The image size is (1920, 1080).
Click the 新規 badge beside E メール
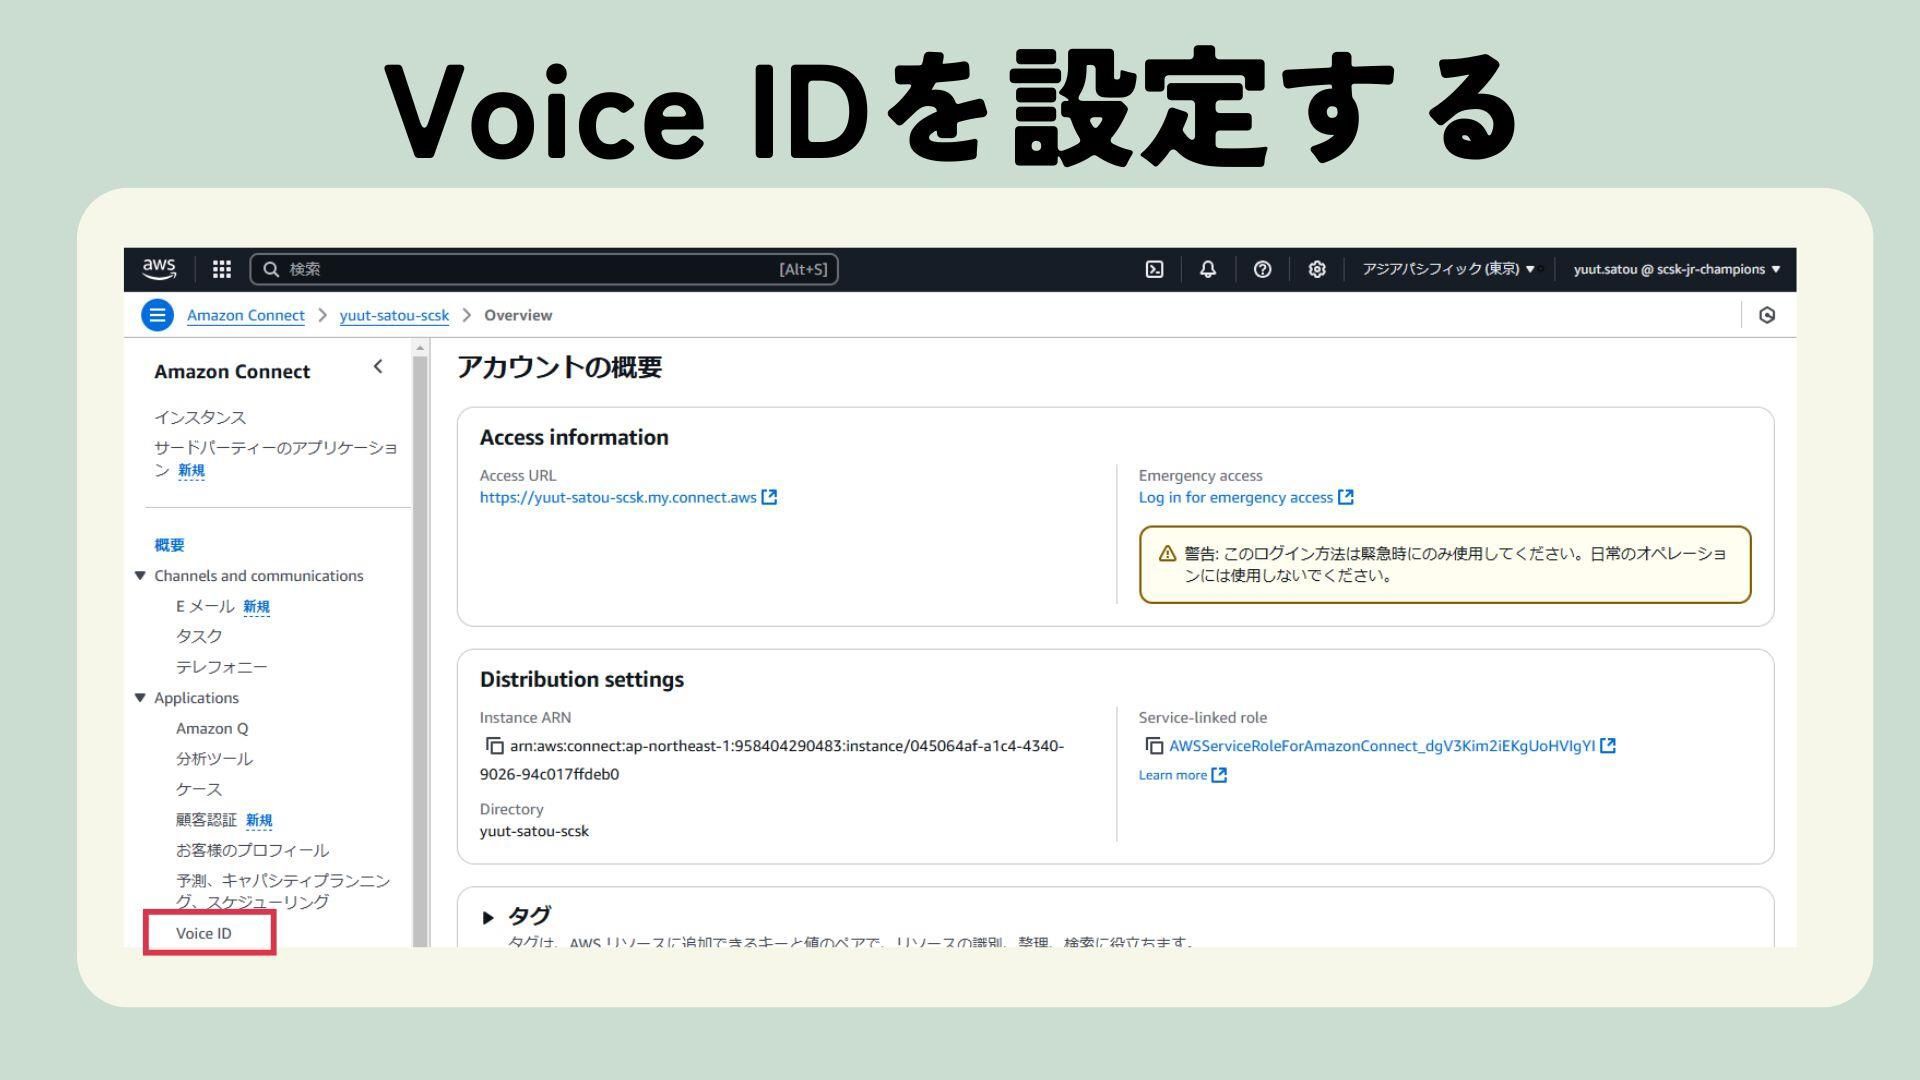tap(257, 606)
